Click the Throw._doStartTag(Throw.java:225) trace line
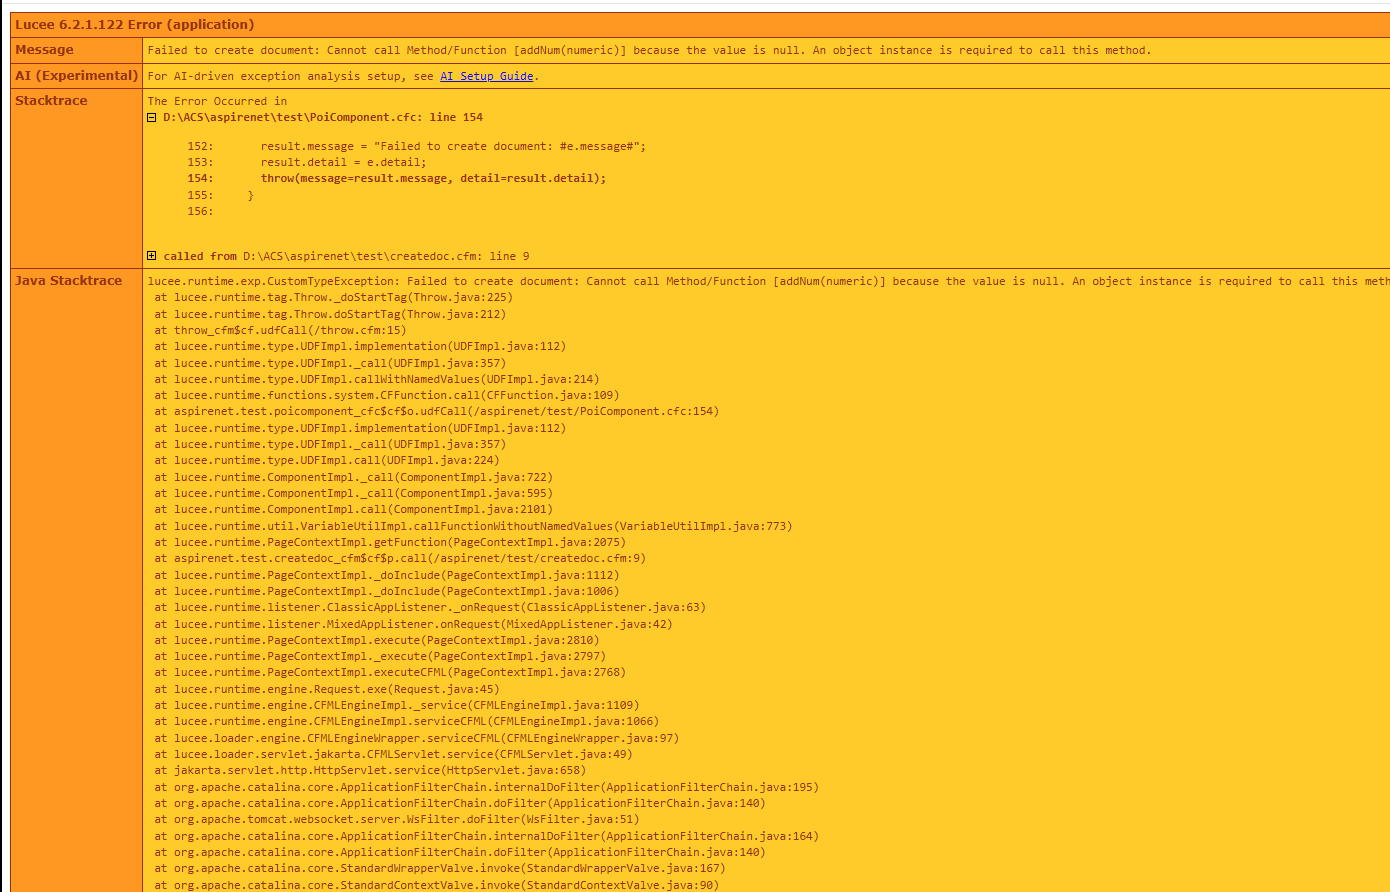 pos(334,298)
